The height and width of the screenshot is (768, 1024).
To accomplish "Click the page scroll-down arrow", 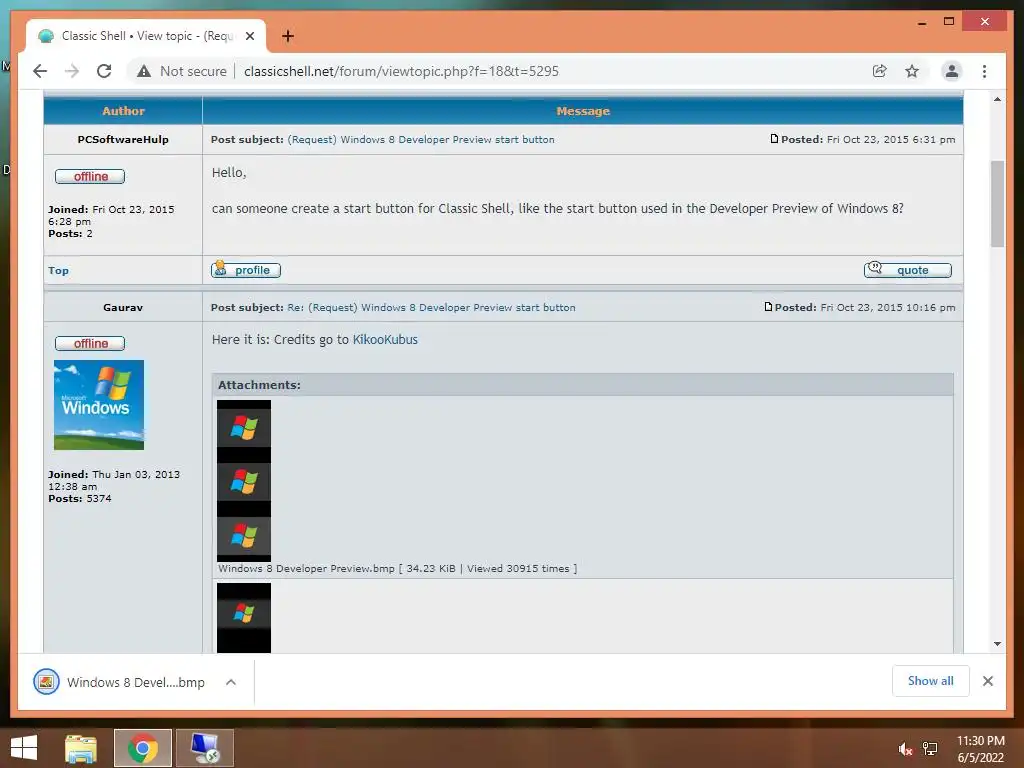I will (x=997, y=644).
